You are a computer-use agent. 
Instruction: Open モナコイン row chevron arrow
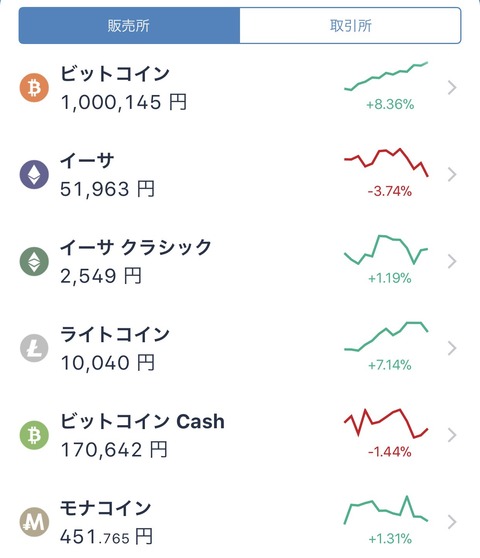(x=452, y=522)
